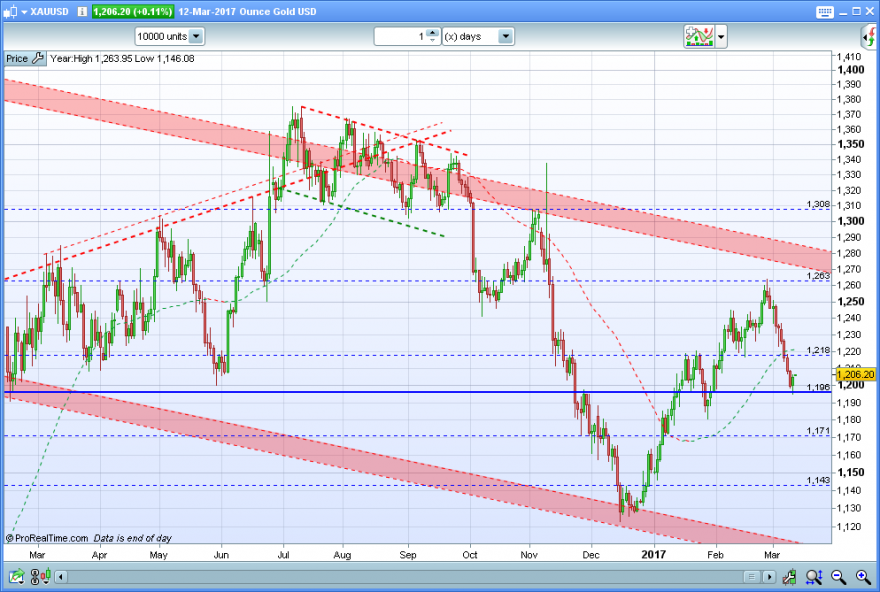Click the Jul month label on time axis
880x592 pixels.
coord(283,554)
